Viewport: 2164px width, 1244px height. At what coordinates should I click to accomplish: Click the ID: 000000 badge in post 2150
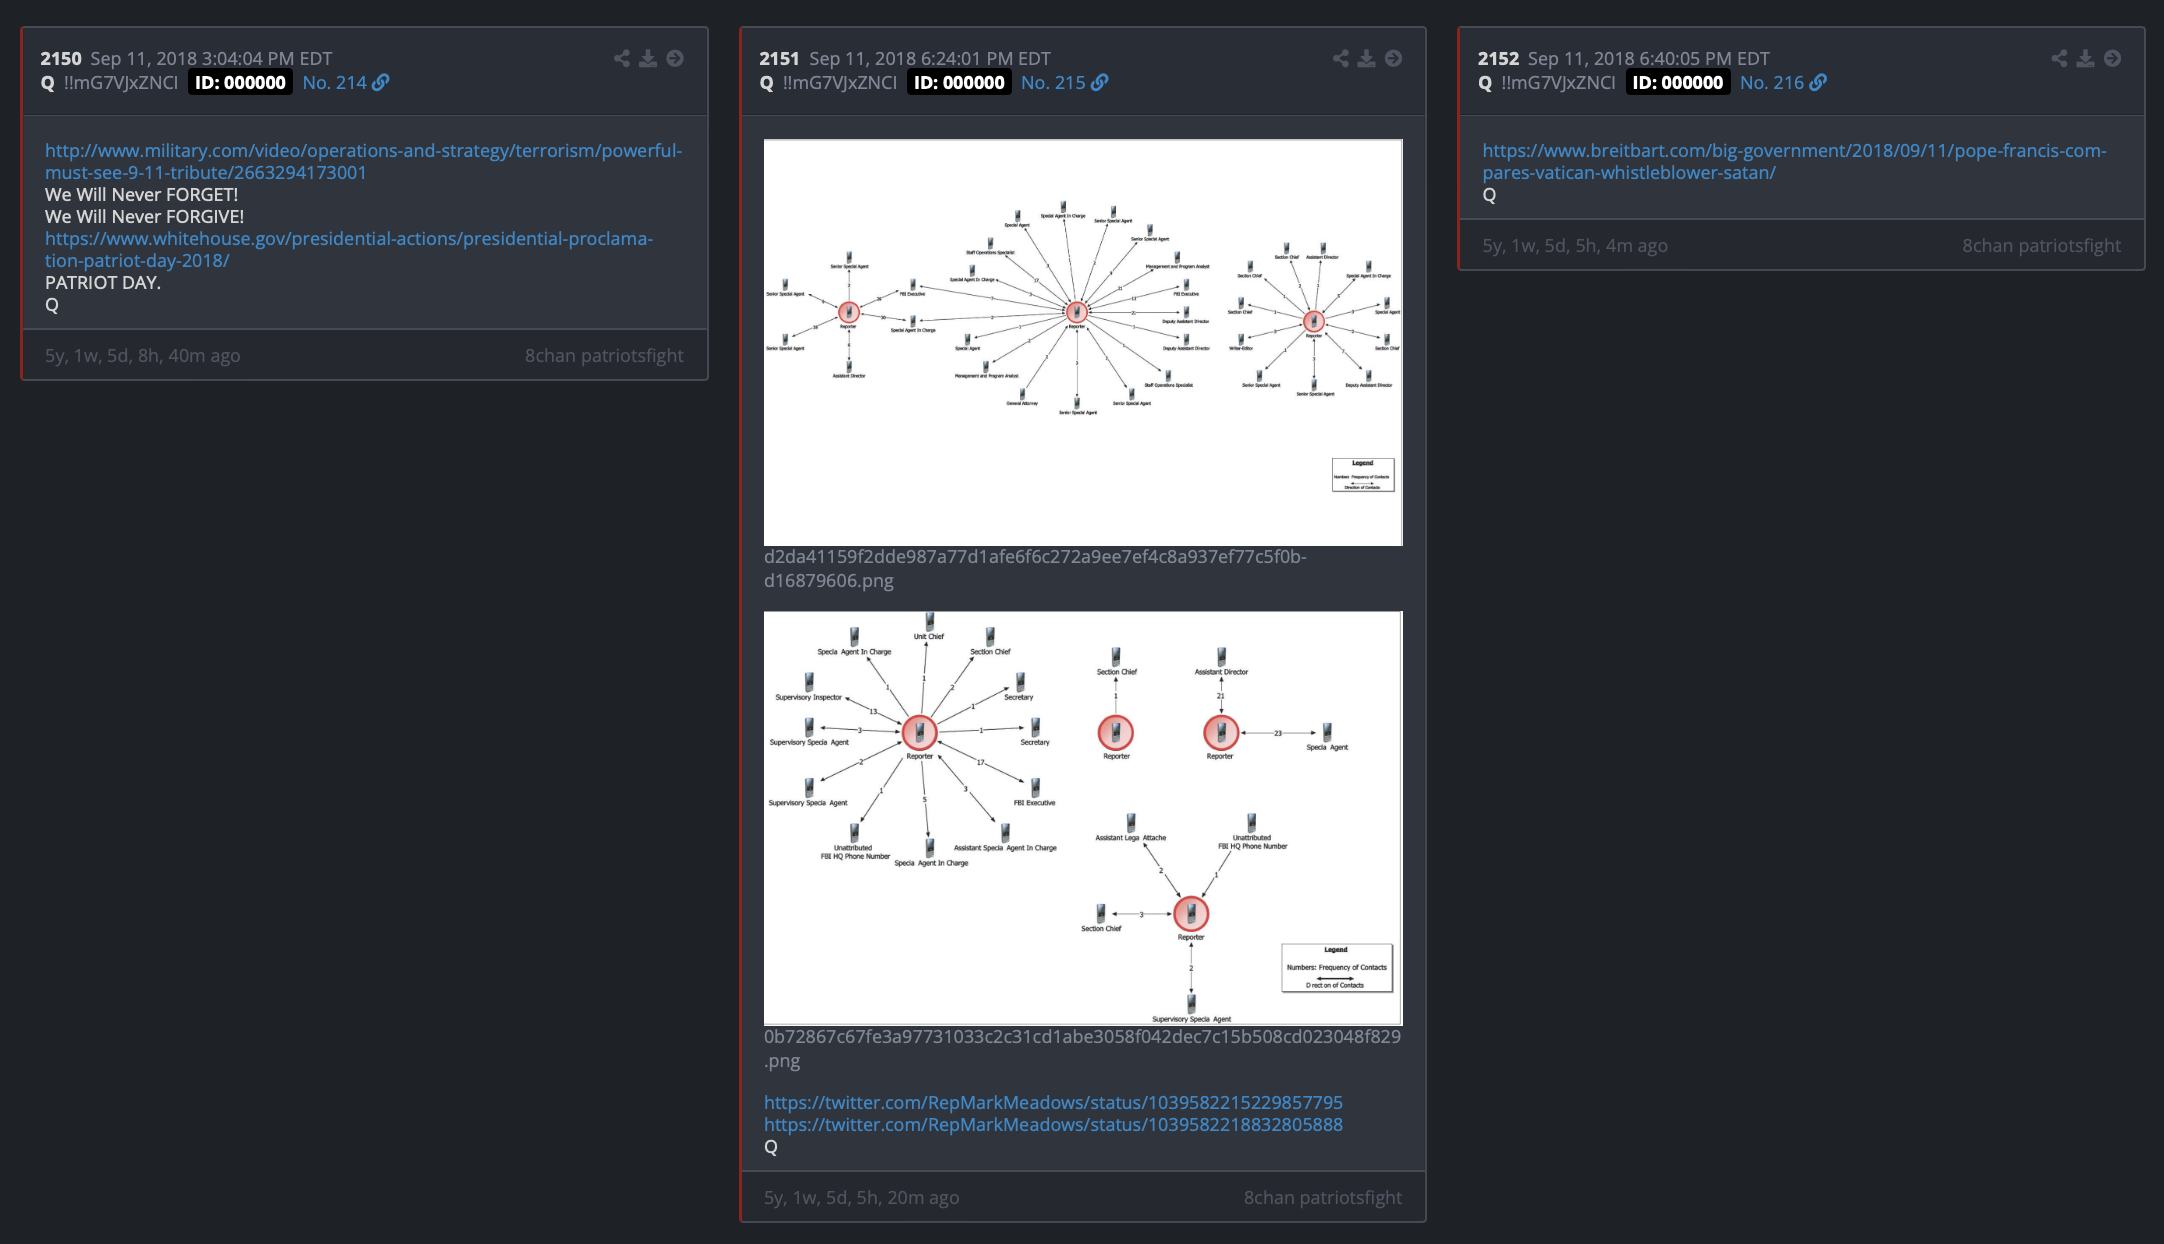(x=240, y=83)
